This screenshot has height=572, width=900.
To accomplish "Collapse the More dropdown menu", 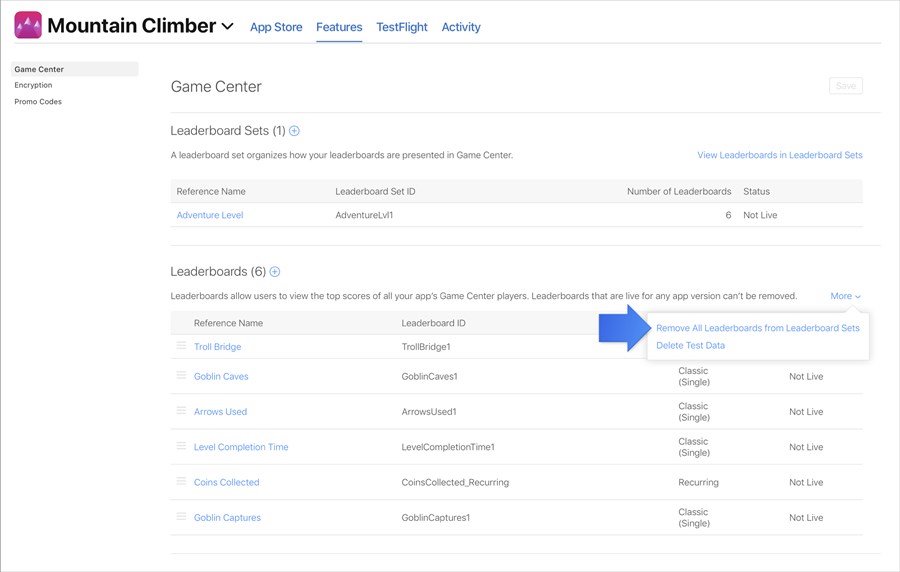I will click(x=845, y=296).
